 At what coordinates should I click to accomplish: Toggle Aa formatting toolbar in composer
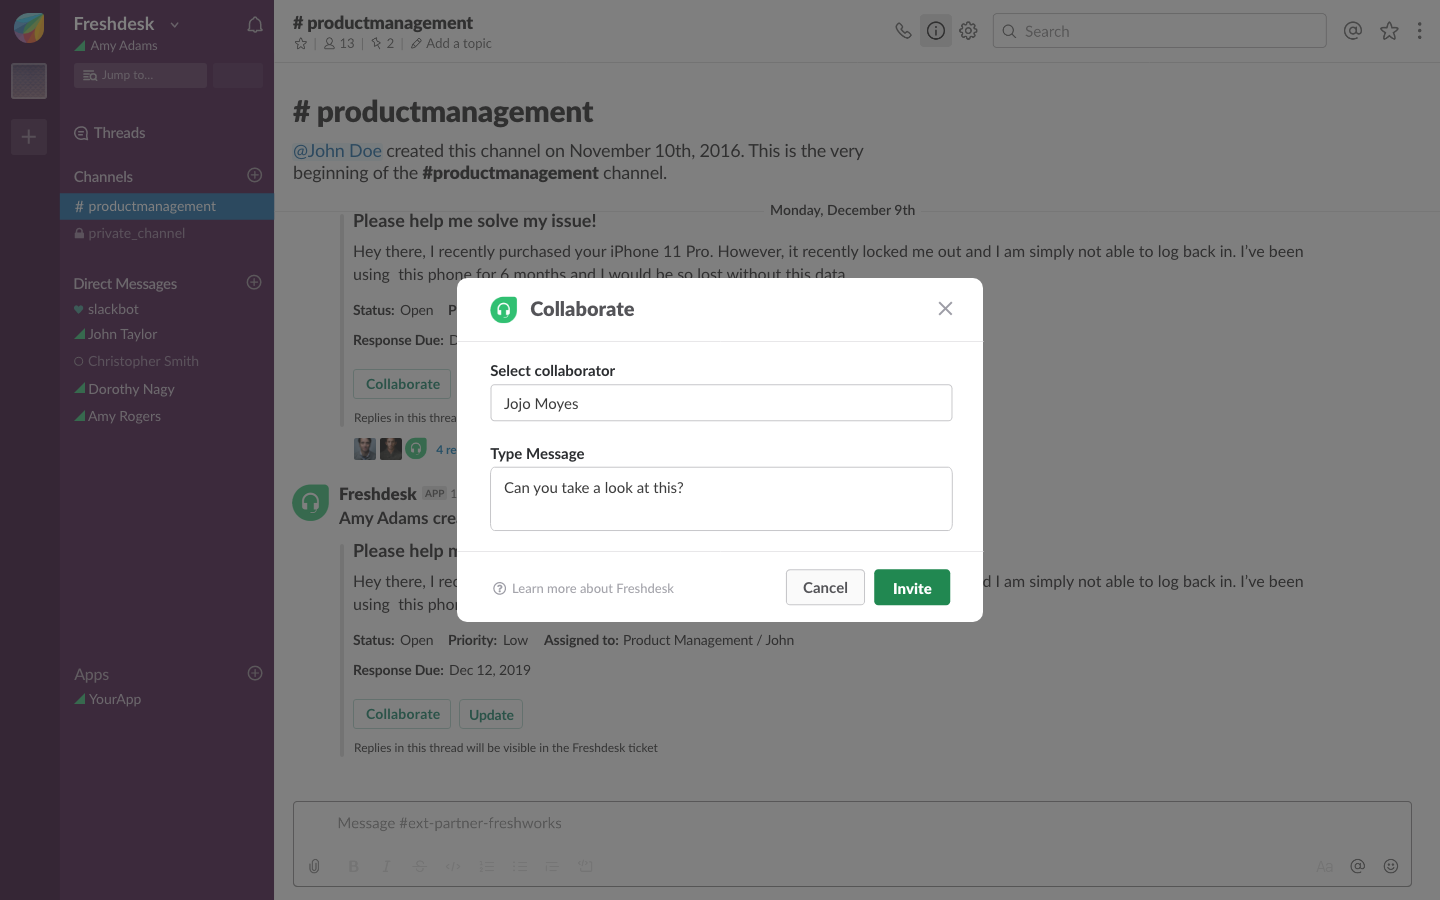(x=1324, y=866)
